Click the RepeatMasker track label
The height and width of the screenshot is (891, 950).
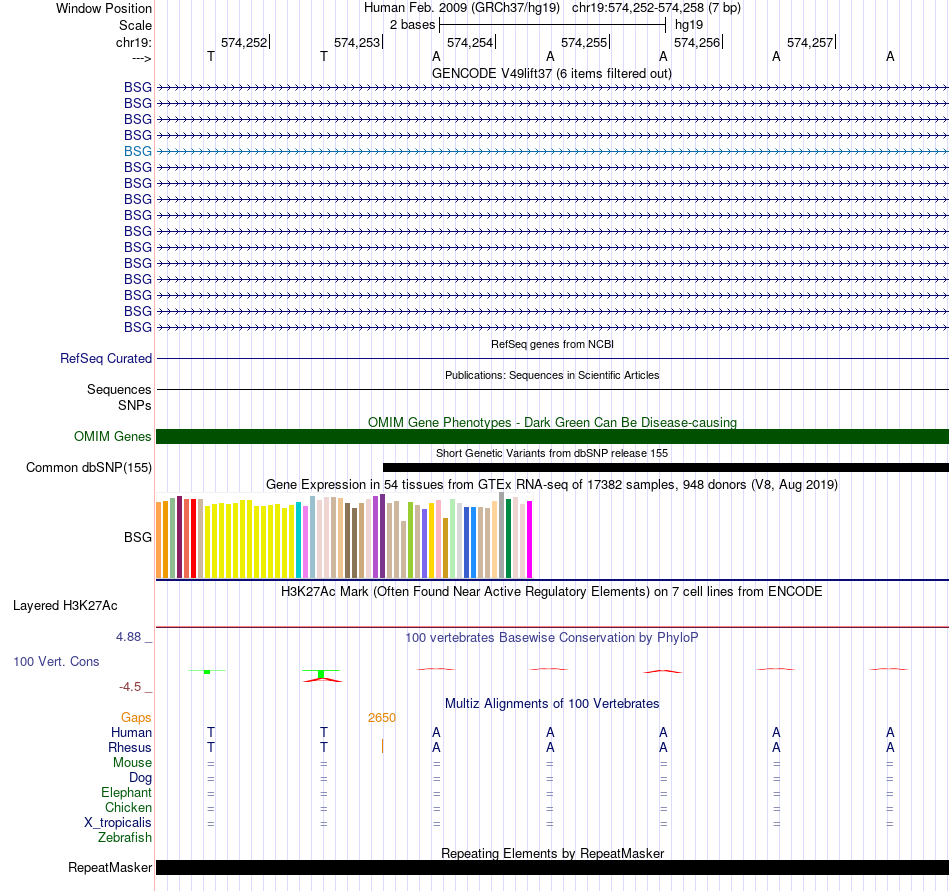110,868
